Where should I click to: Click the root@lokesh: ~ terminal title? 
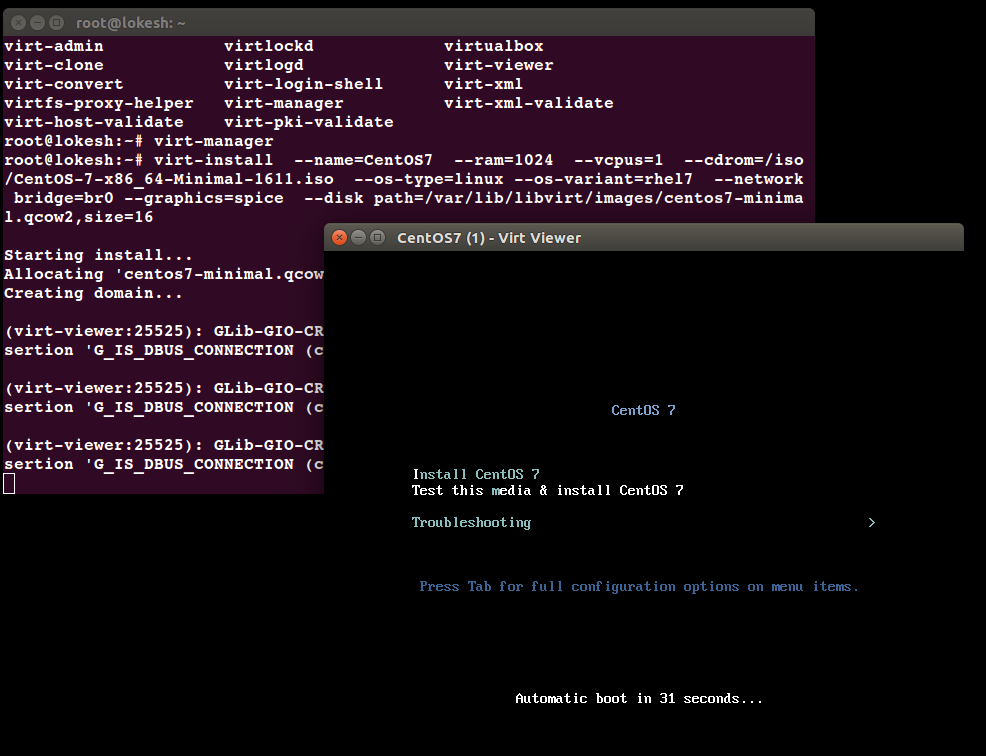click(131, 23)
